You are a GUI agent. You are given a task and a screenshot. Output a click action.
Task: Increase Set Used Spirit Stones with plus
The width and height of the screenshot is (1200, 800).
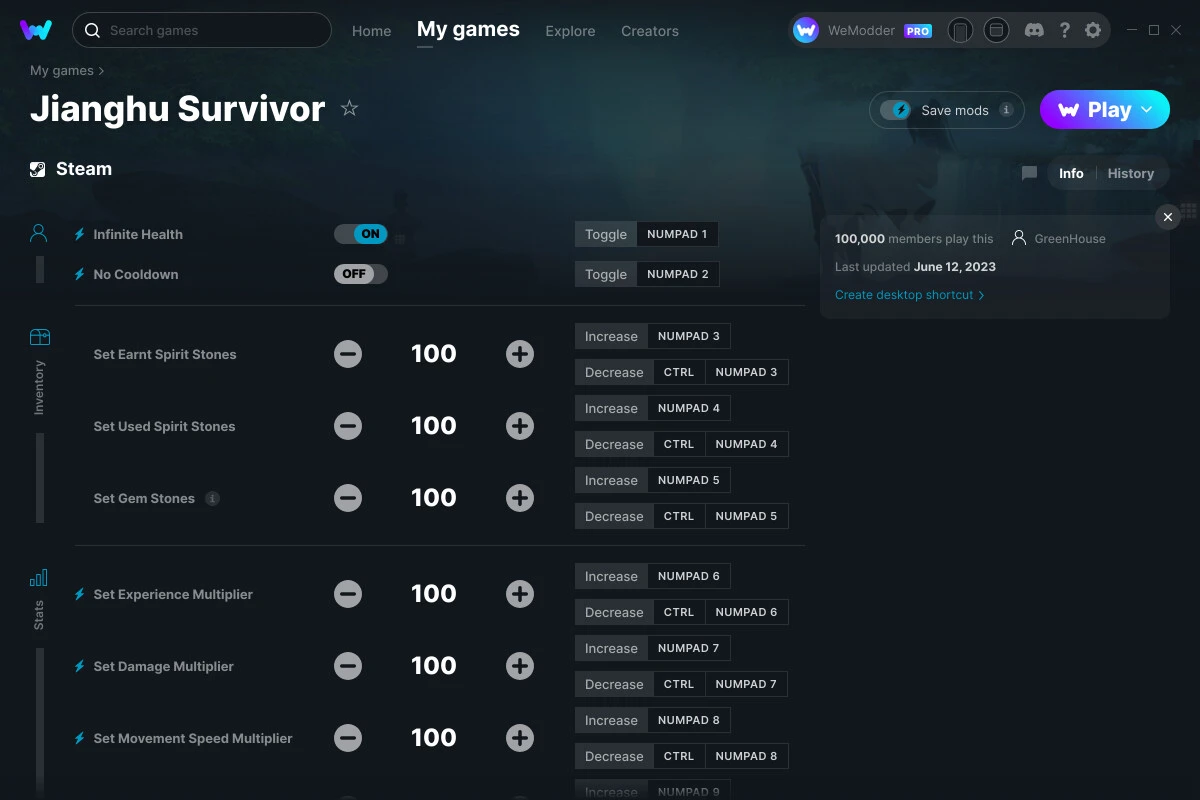tap(520, 426)
